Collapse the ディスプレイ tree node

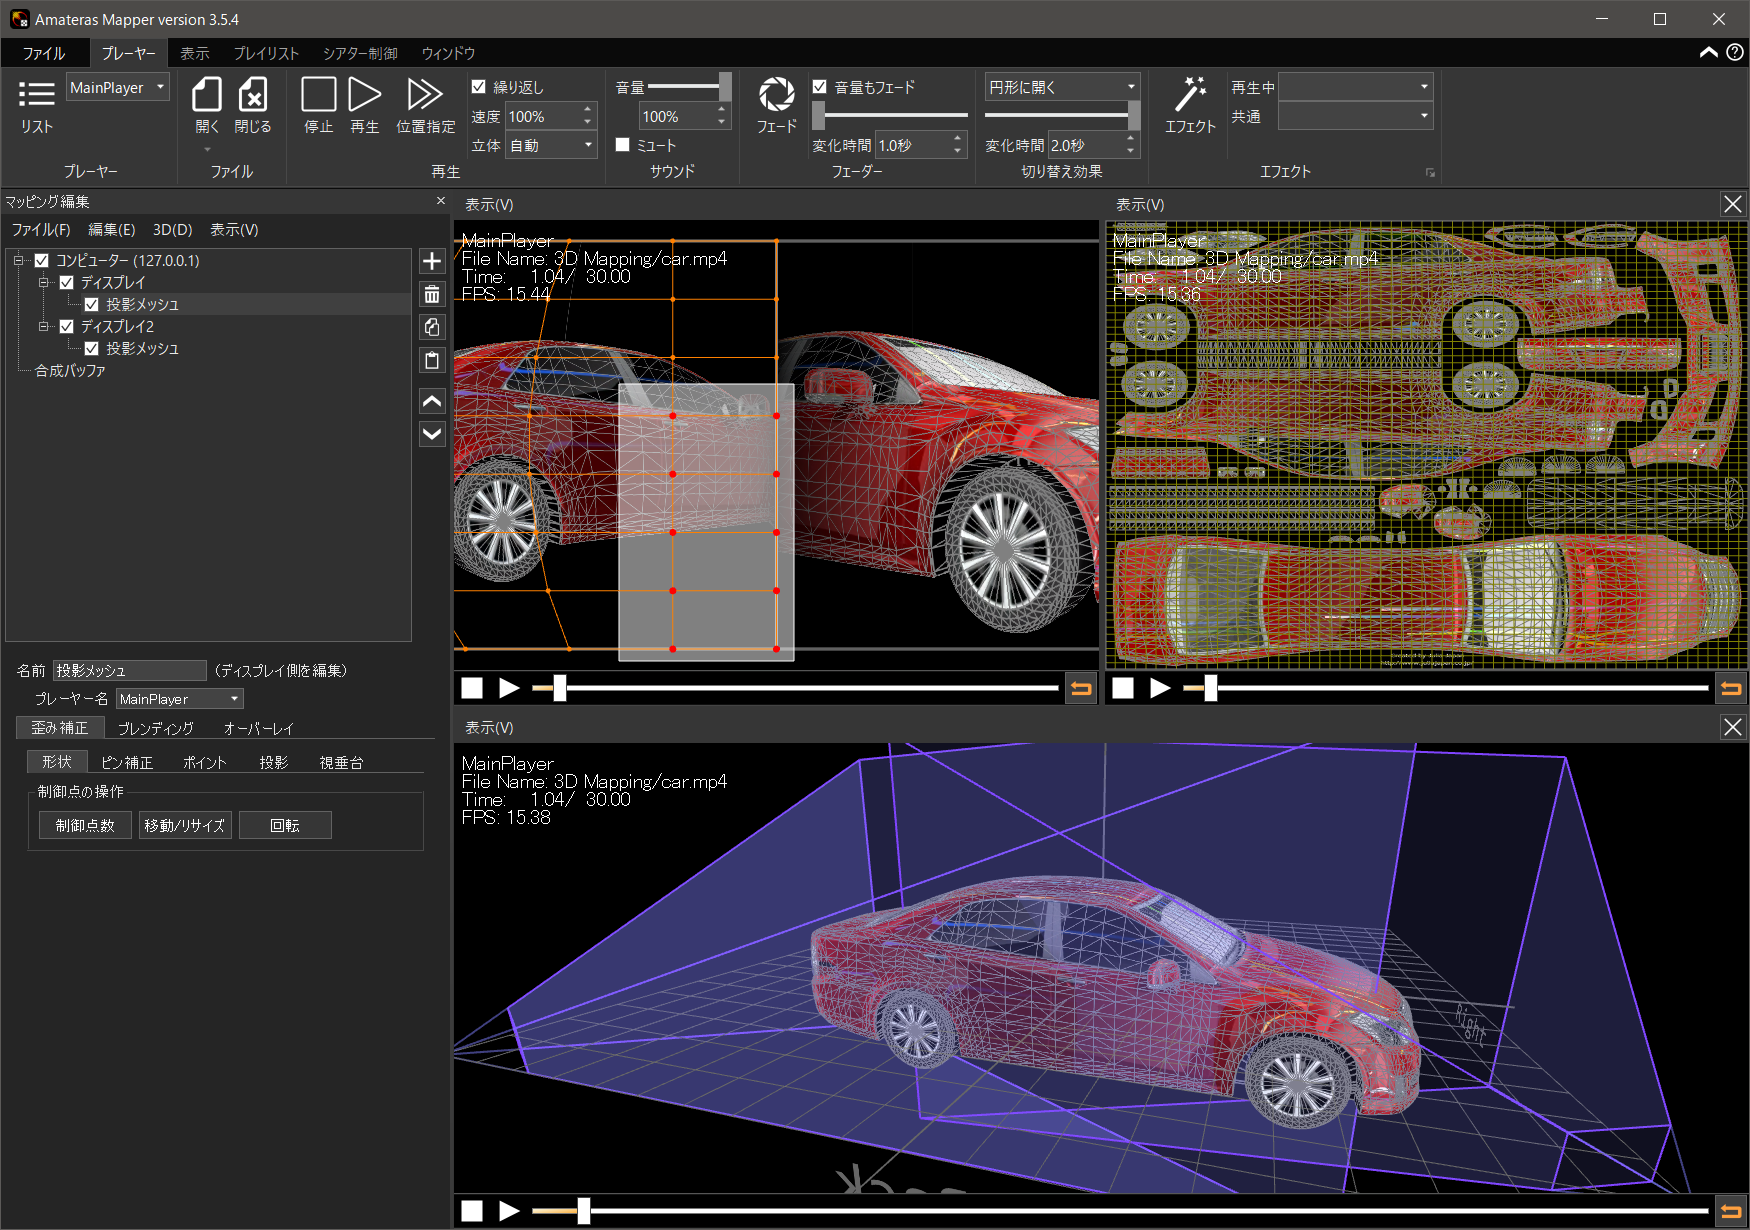(x=44, y=282)
